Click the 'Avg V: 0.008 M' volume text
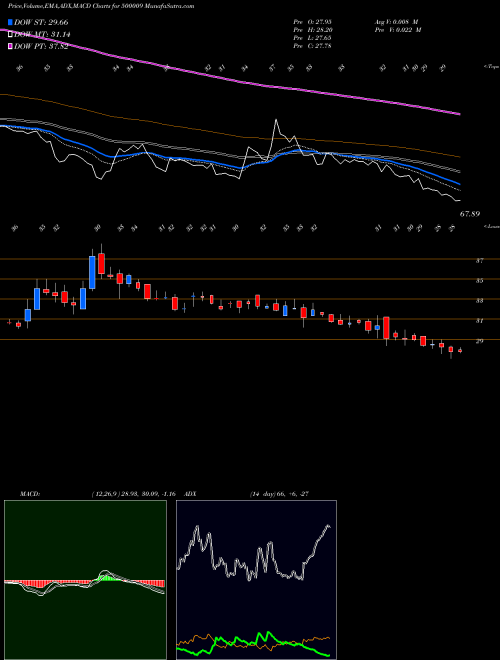The width and height of the screenshot is (500, 660). pos(396,21)
